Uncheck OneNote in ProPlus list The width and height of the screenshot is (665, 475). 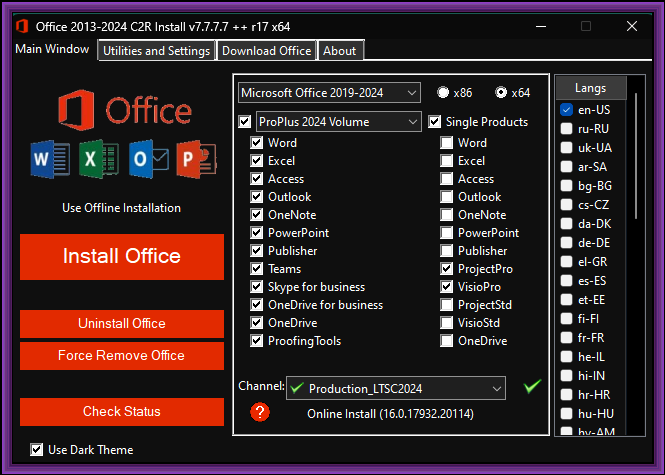point(257,215)
